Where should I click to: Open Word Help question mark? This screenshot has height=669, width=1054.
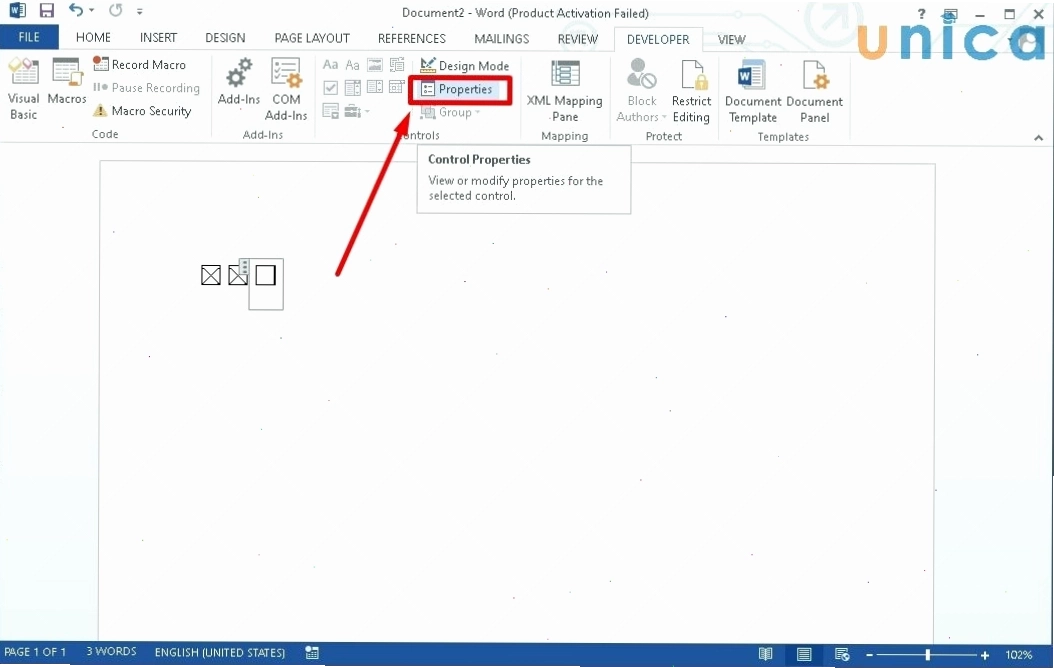click(x=921, y=13)
